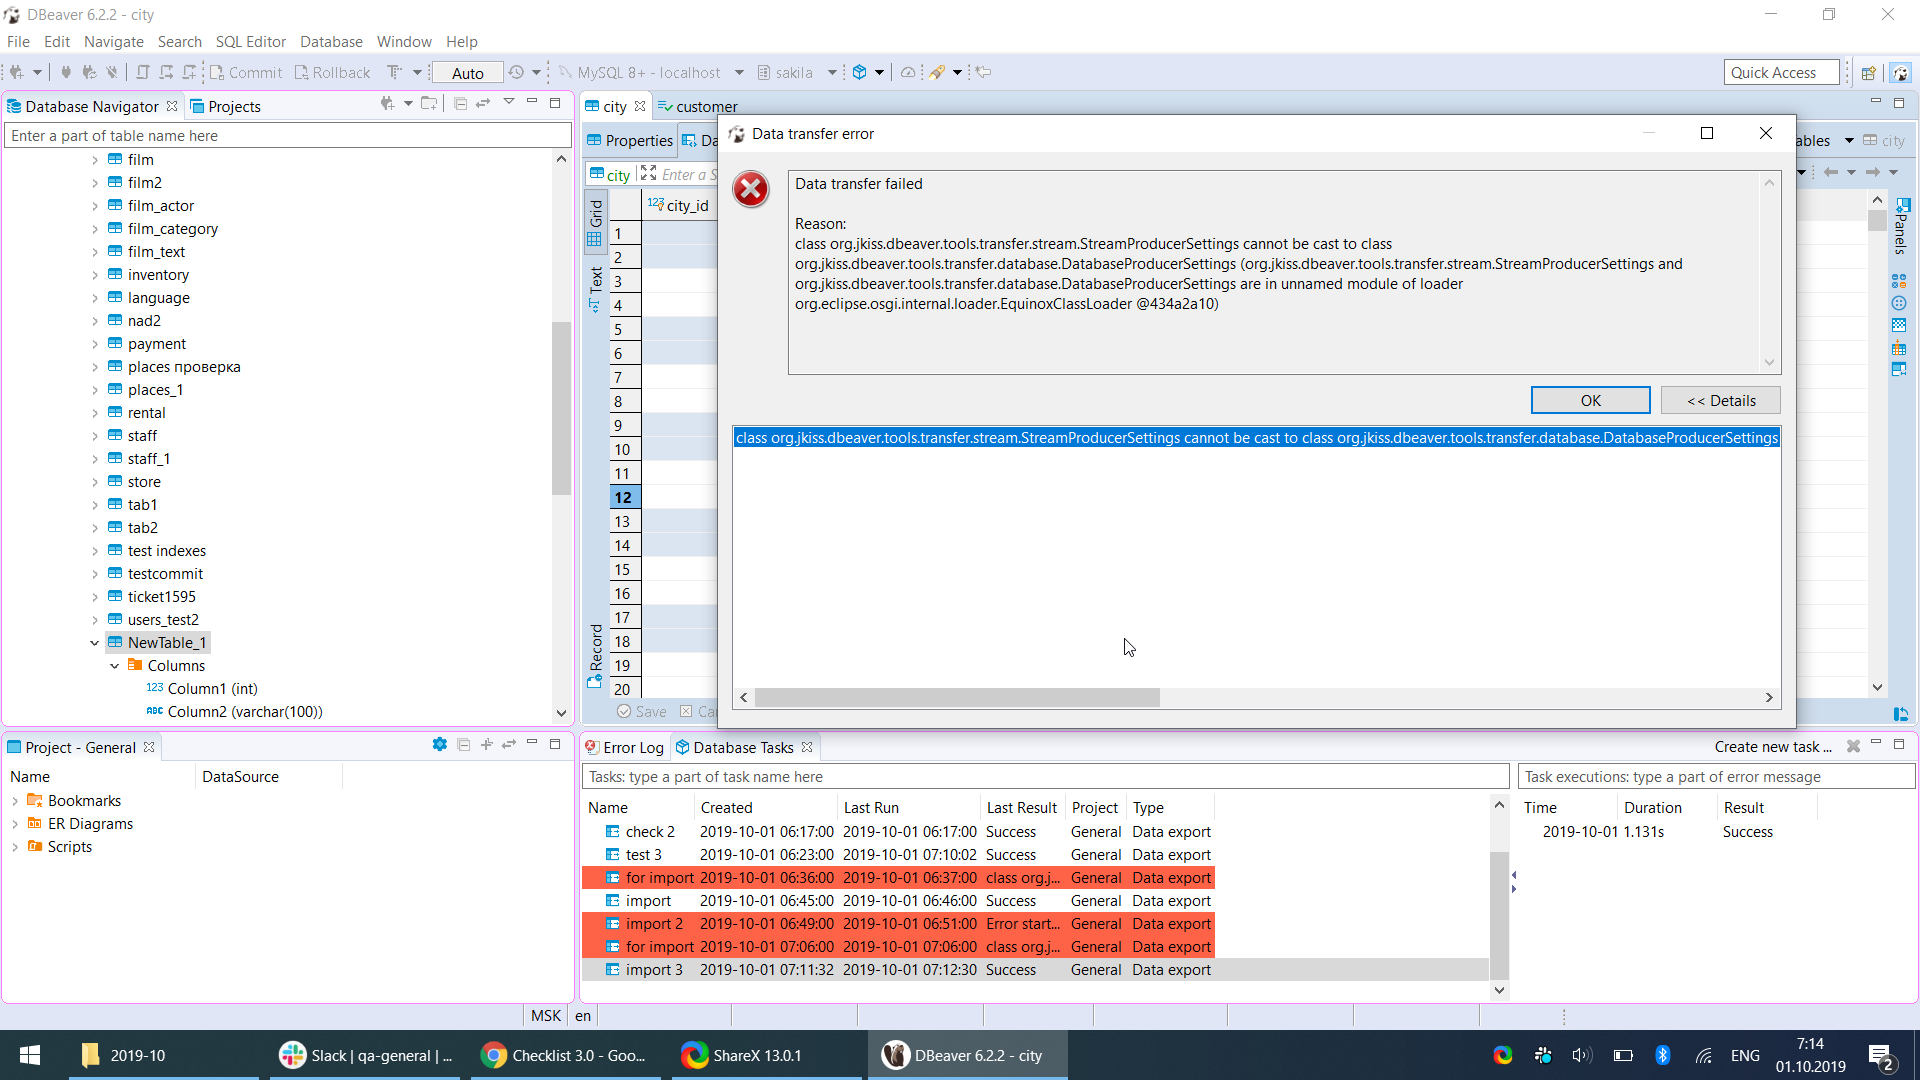Open the Panels toggle on the right side

point(1900,227)
